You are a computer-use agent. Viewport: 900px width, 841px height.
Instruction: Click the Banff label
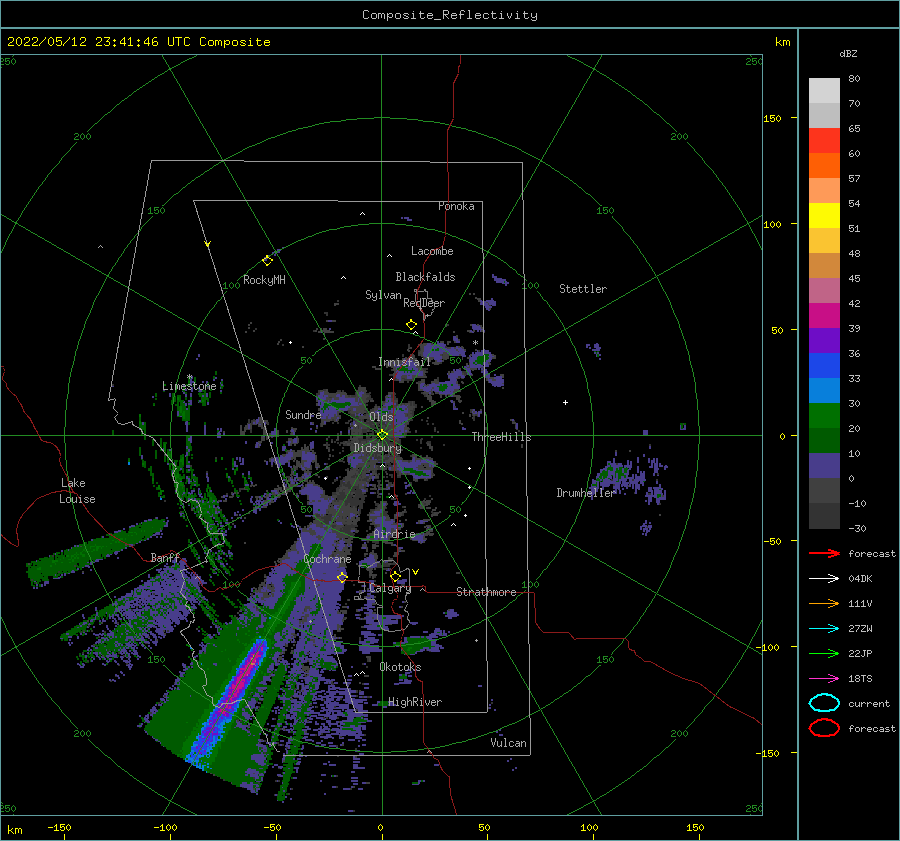165,558
